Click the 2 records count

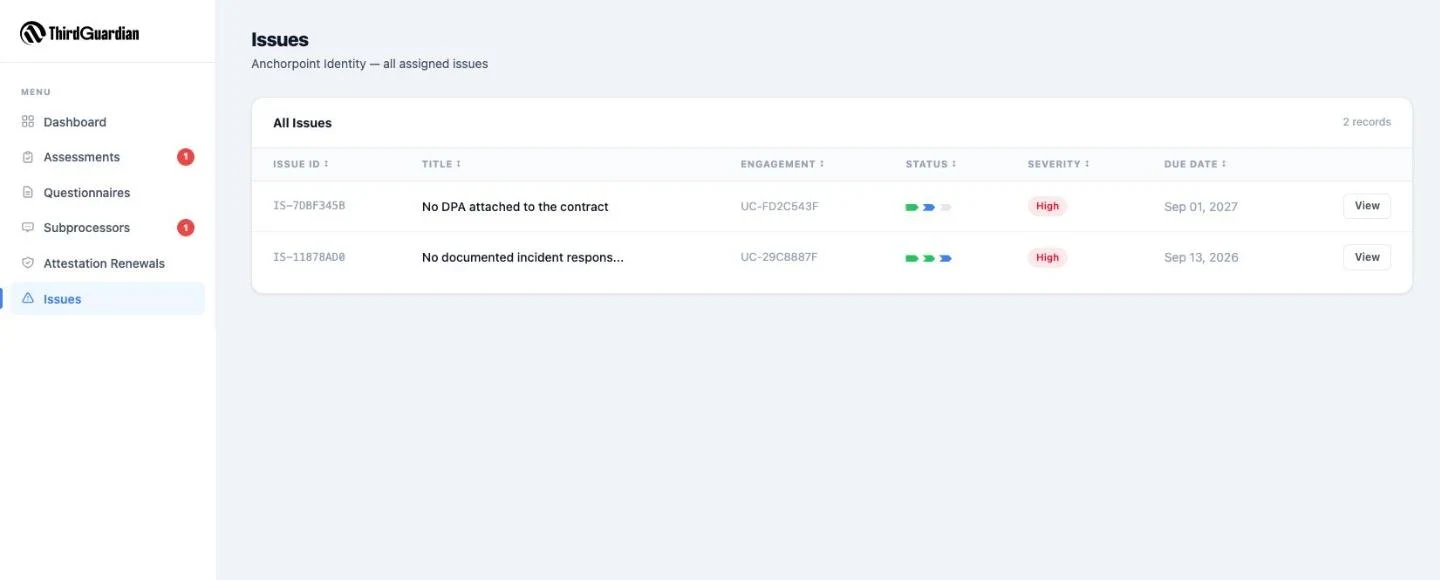point(1366,122)
